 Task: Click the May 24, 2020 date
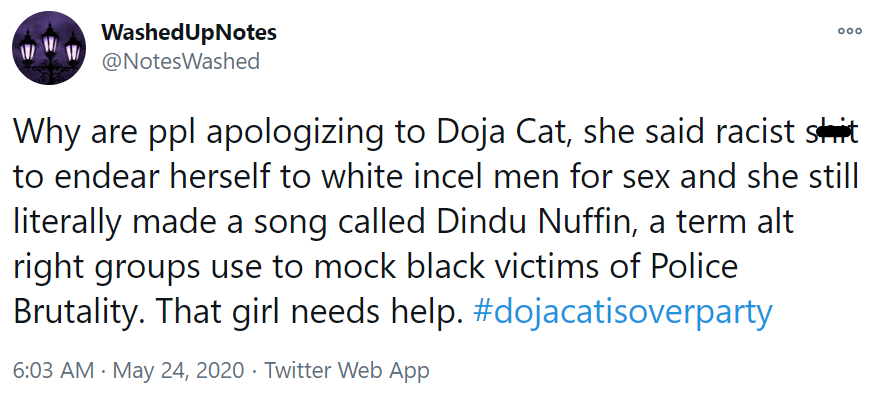pyautogui.click(x=178, y=371)
